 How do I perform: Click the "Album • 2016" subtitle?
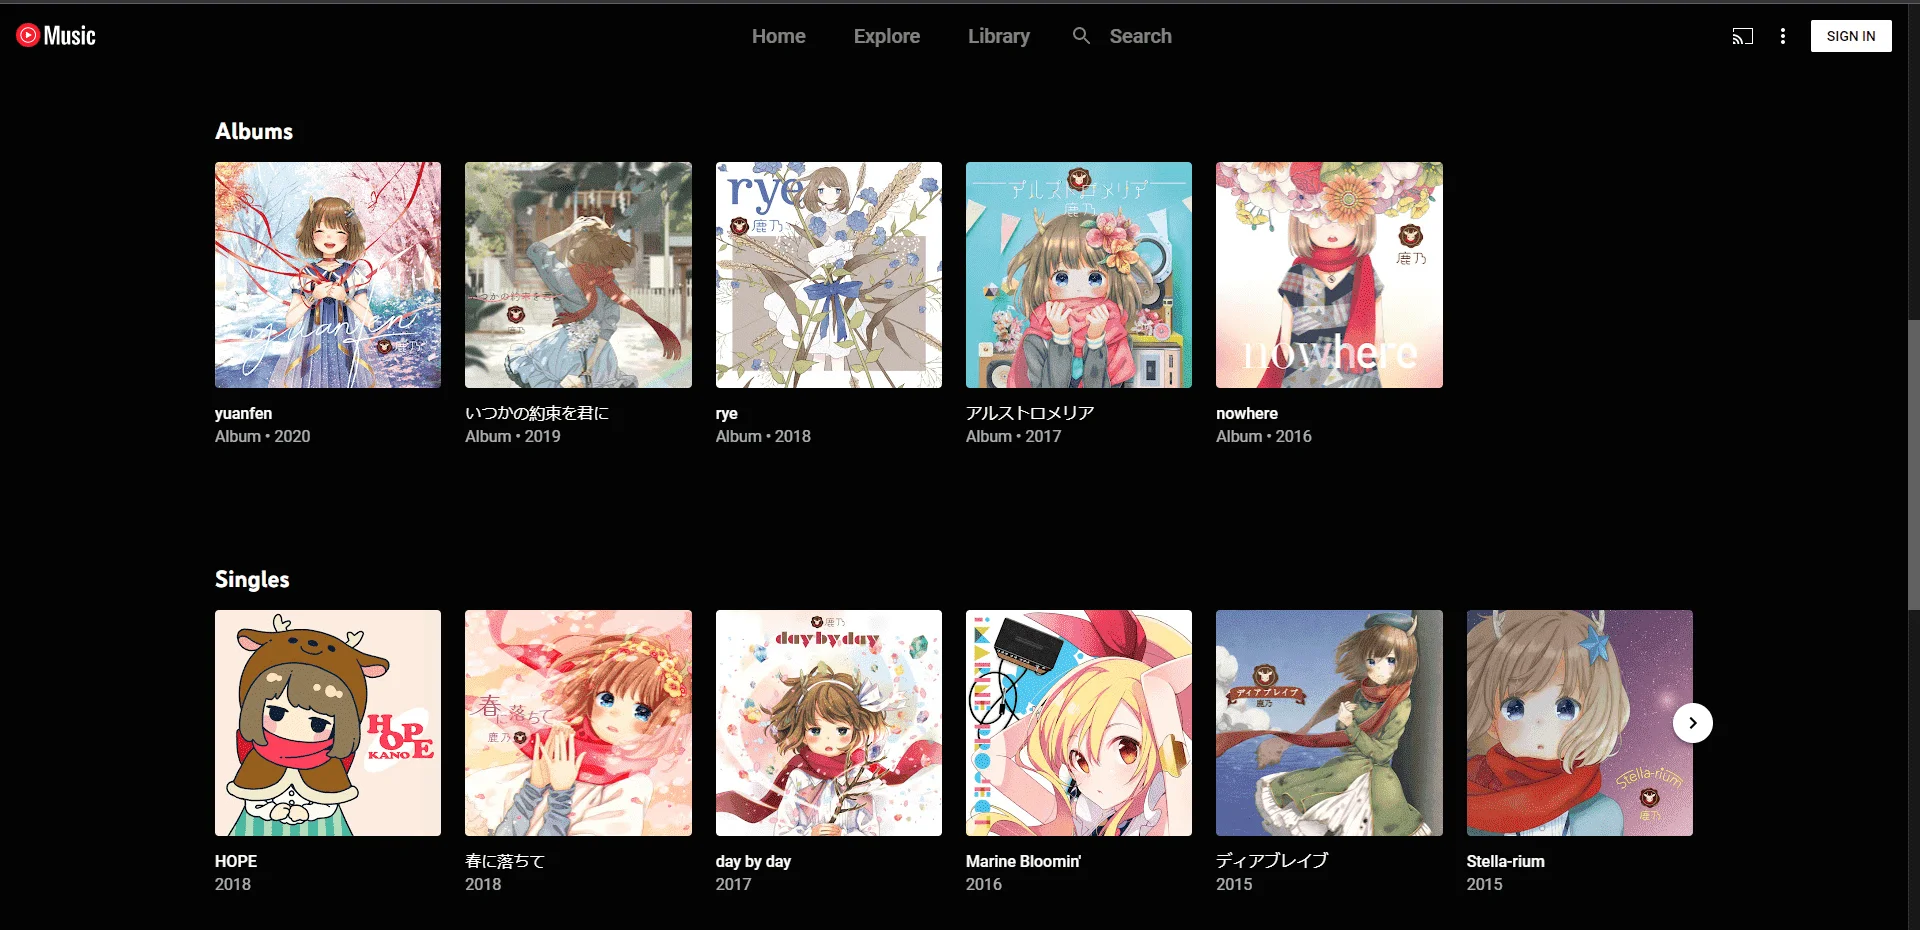[x=1264, y=436]
